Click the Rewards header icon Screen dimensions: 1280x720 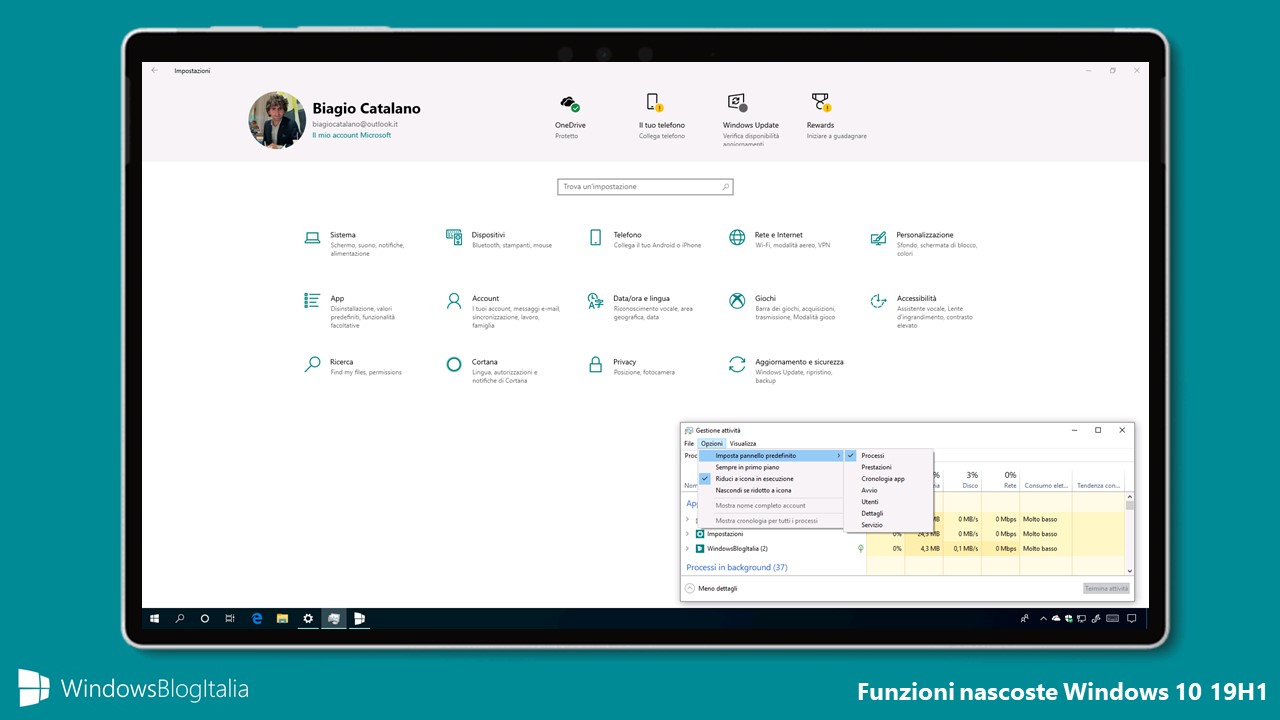click(821, 102)
